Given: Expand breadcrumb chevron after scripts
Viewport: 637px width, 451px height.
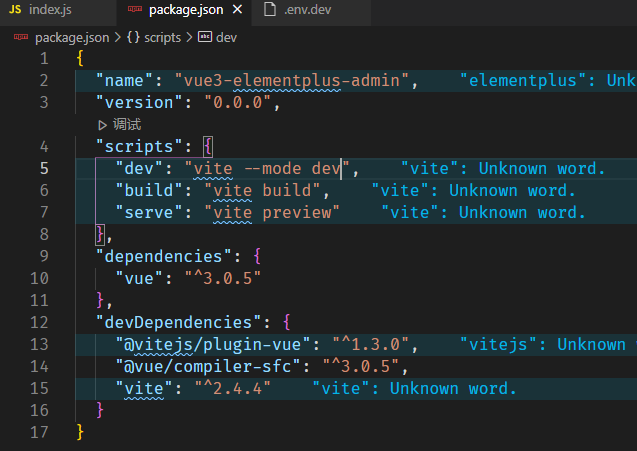Looking at the screenshot, I should click(x=189, y=38).
